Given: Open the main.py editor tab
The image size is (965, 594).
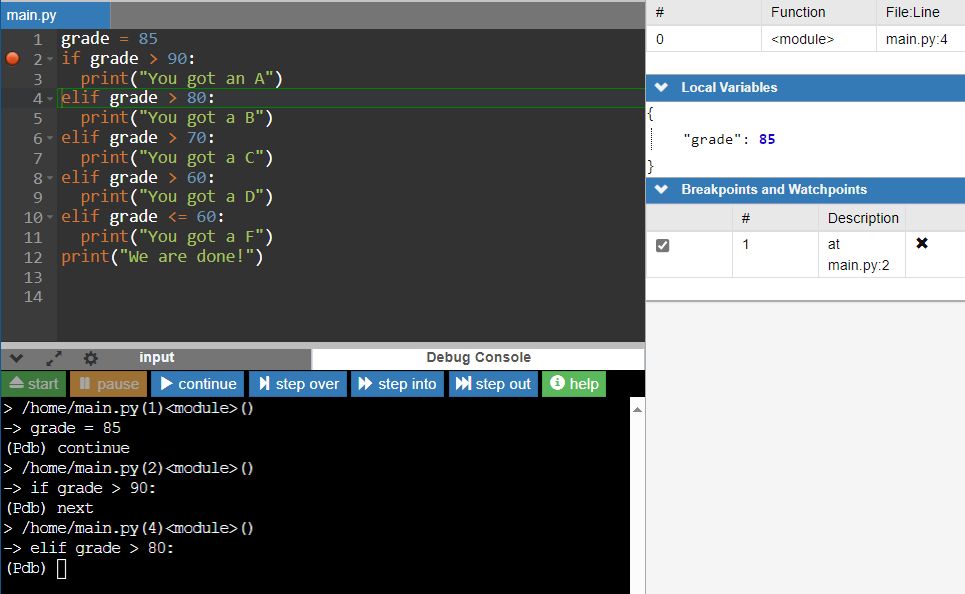Looking at the screenshot, I should pos(32,15).
